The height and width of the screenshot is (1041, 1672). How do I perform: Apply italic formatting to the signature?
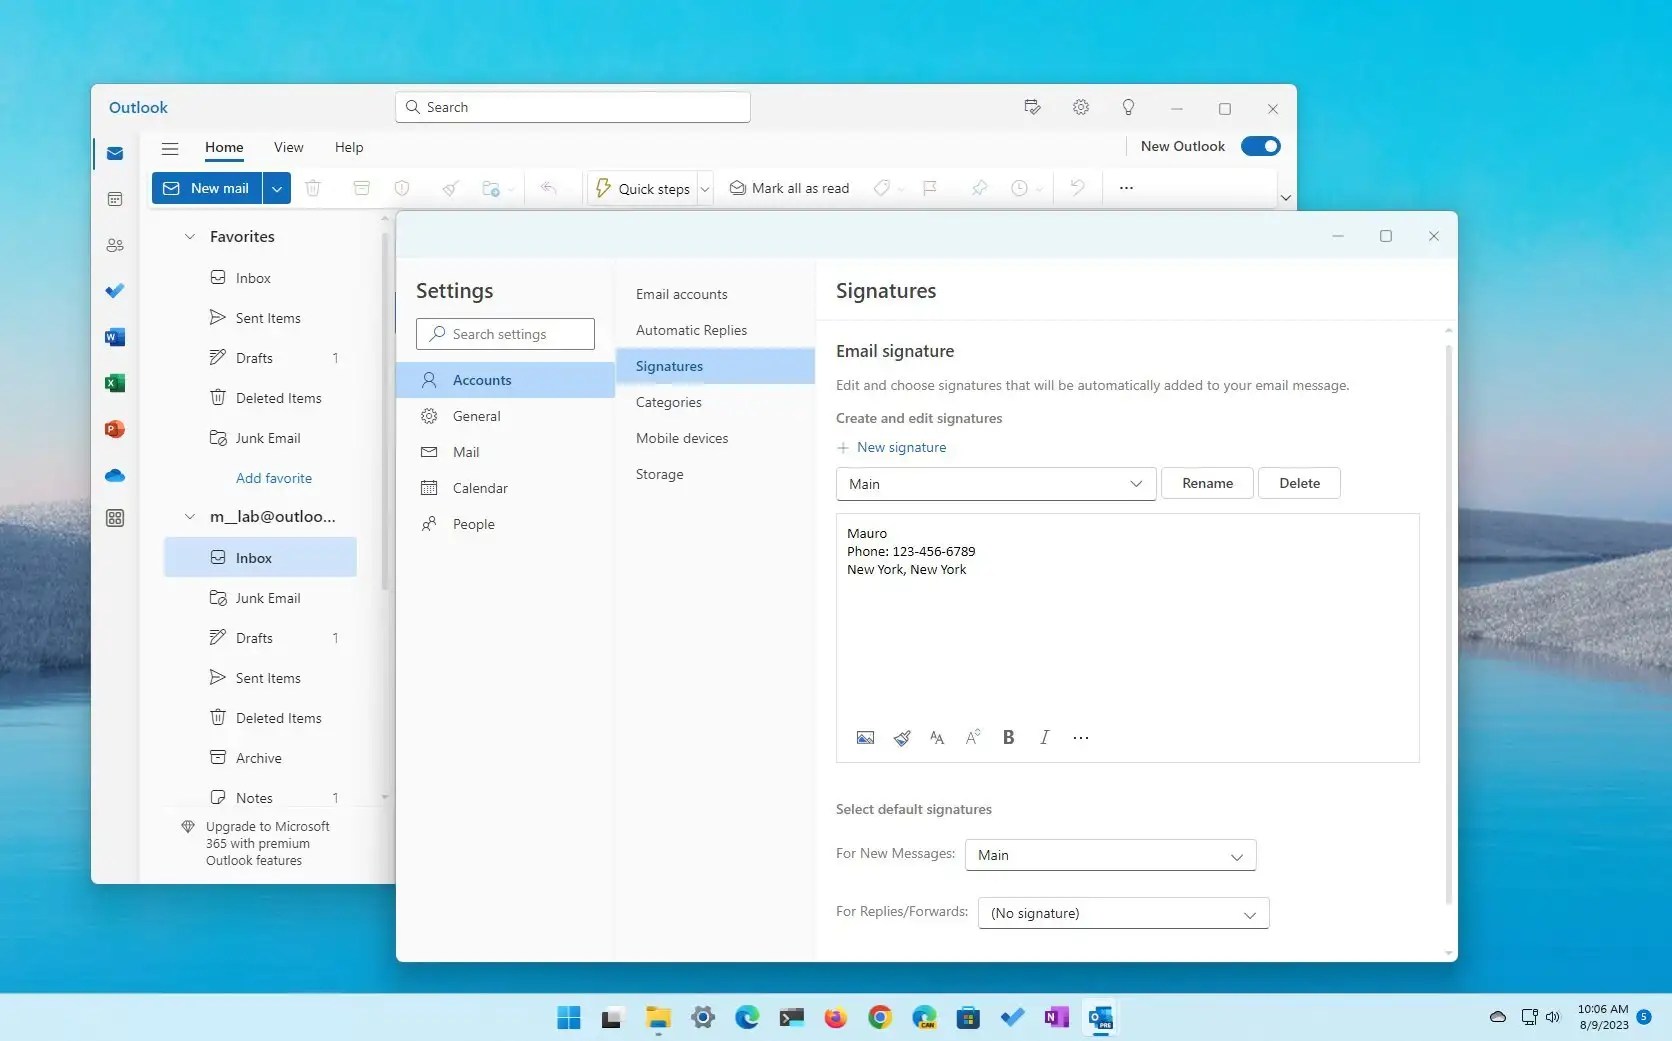pos(1043,737)
